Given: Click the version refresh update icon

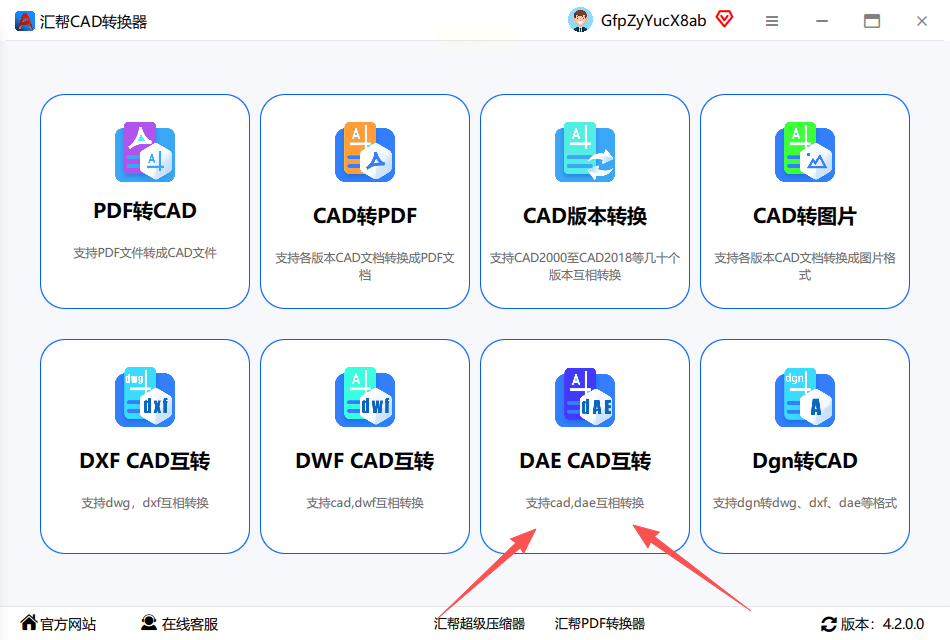Looking at the screenshot, I should tap(828, 624).
